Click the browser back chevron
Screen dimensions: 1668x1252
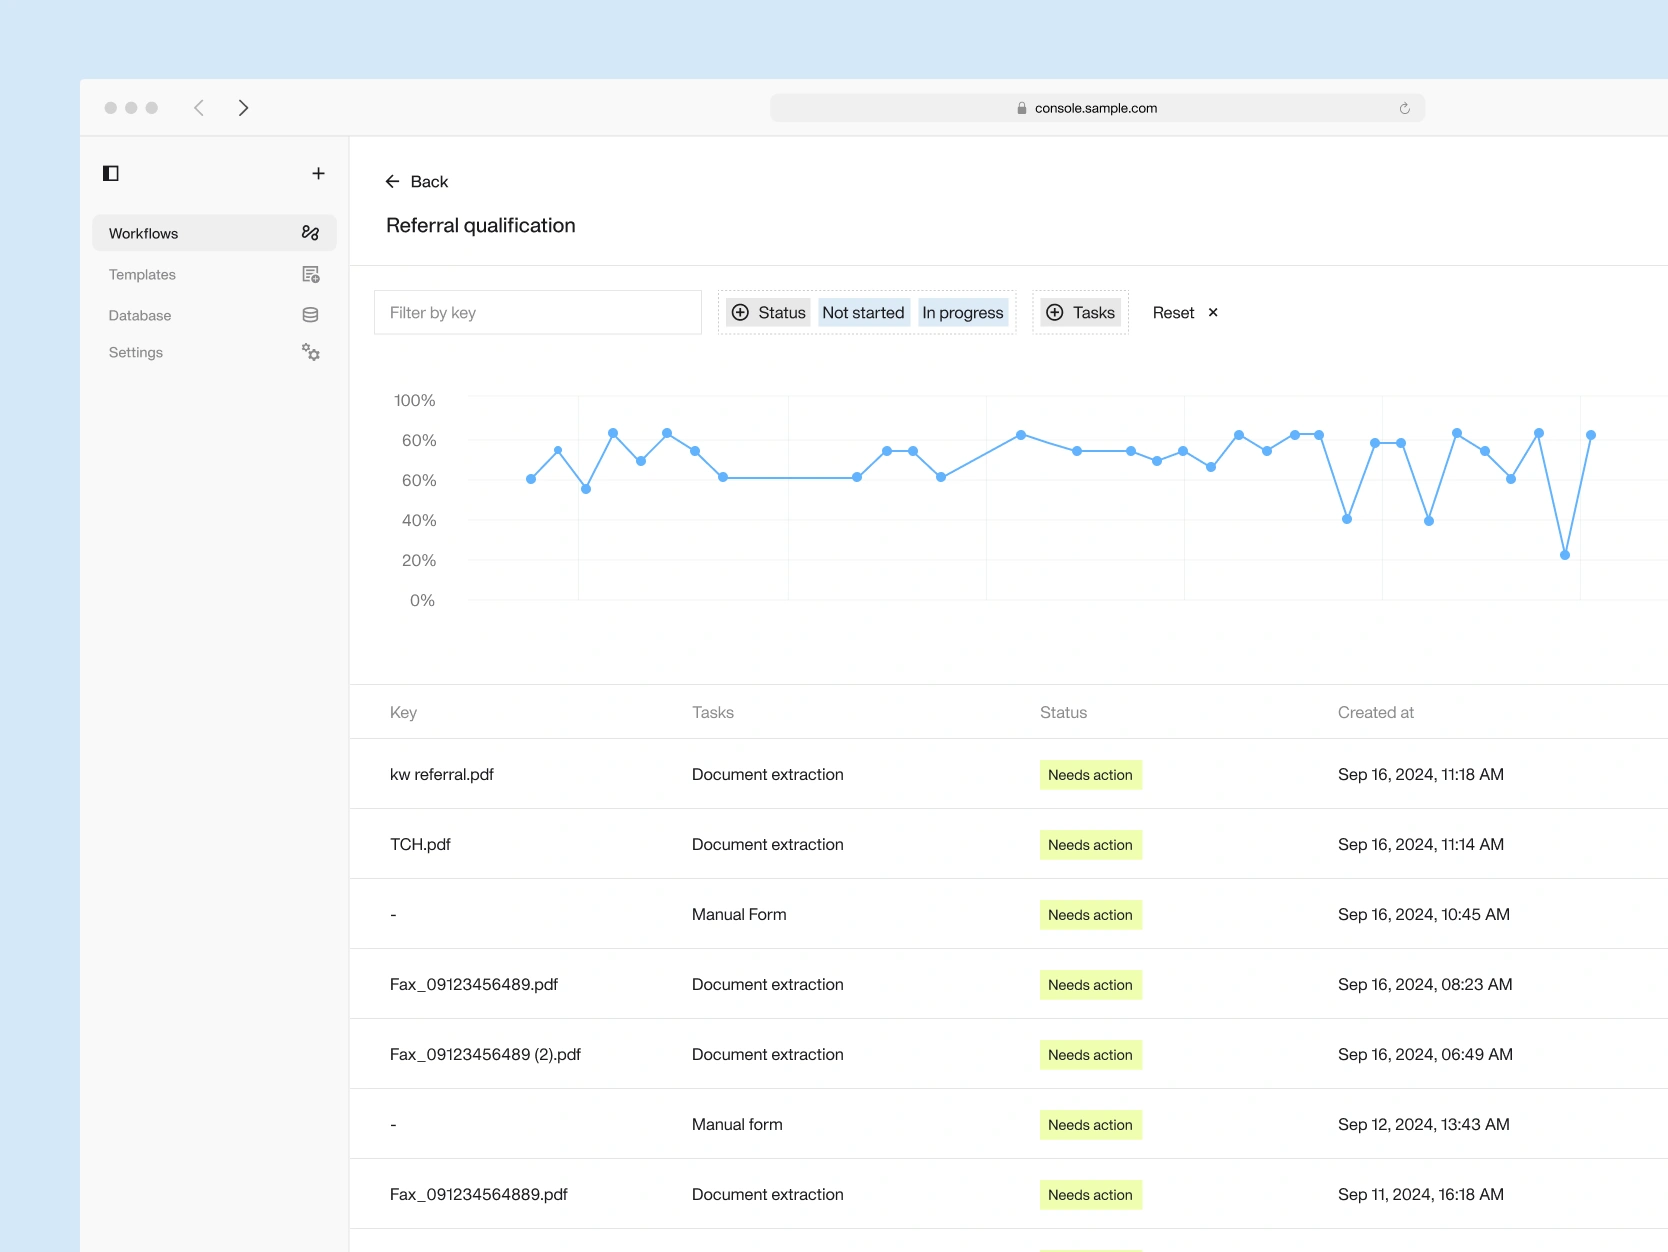click(199, 108)
